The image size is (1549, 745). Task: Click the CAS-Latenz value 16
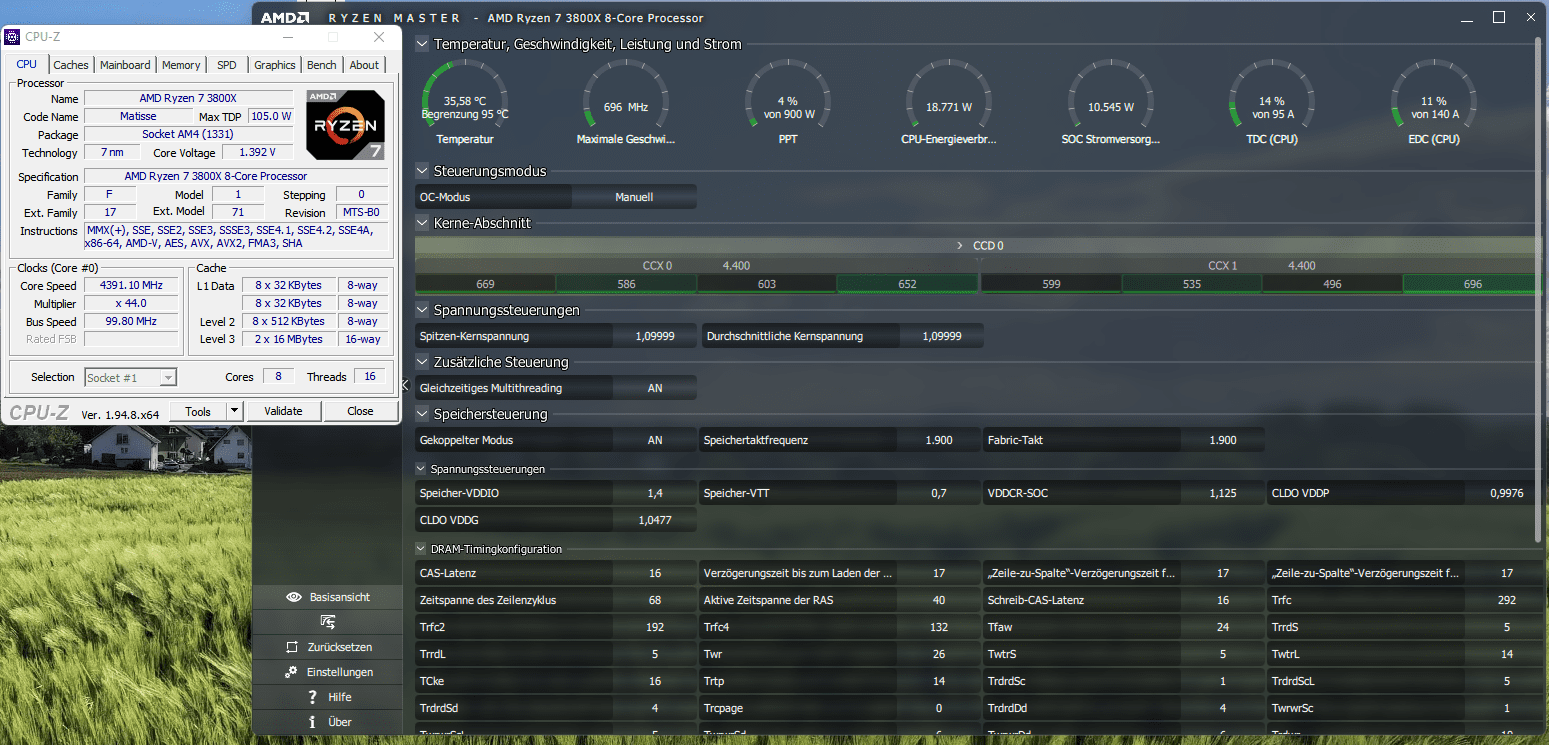655,573
